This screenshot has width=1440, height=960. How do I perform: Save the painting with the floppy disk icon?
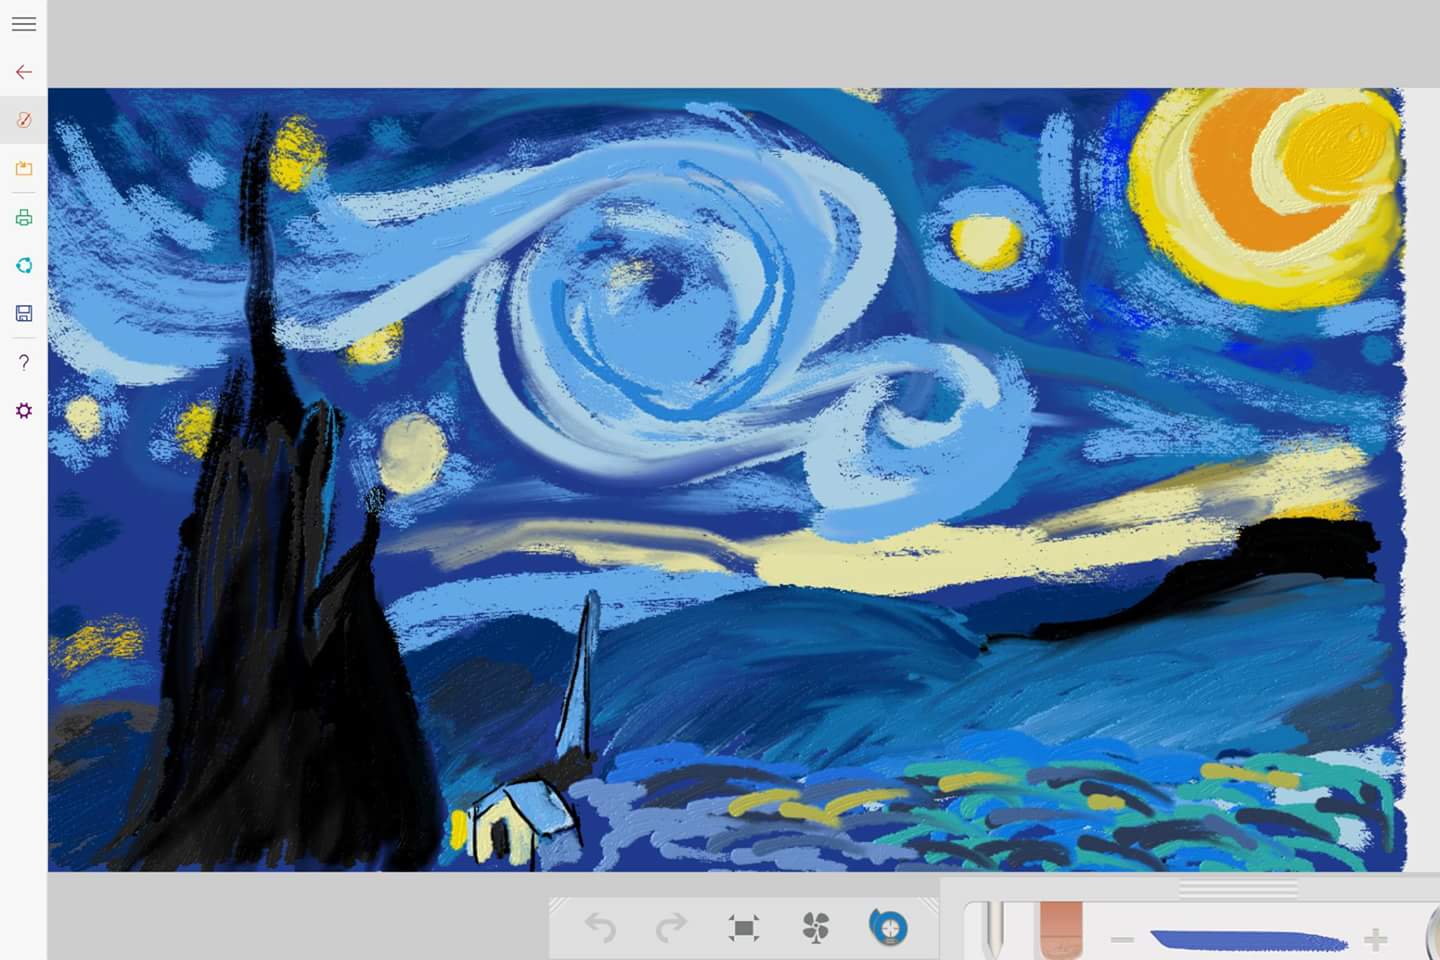click(24, 314)
